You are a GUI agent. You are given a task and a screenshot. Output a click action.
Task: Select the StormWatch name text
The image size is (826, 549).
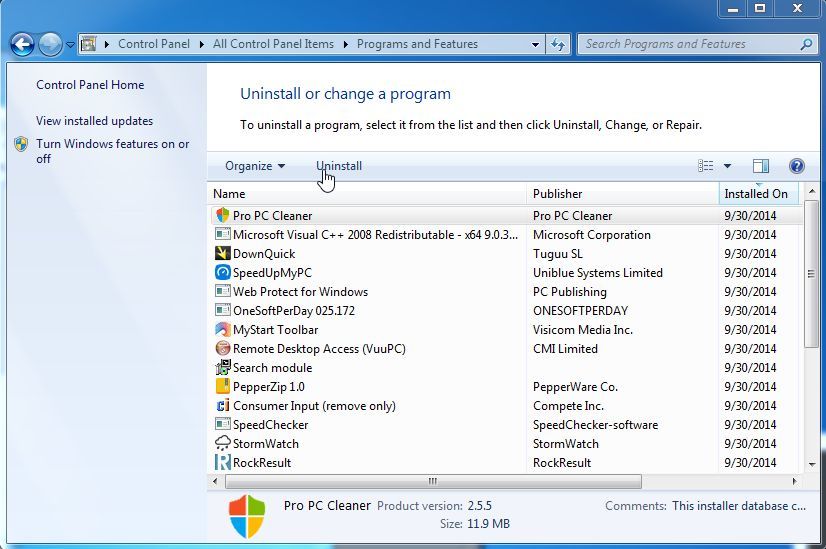(x=266, y=444)
